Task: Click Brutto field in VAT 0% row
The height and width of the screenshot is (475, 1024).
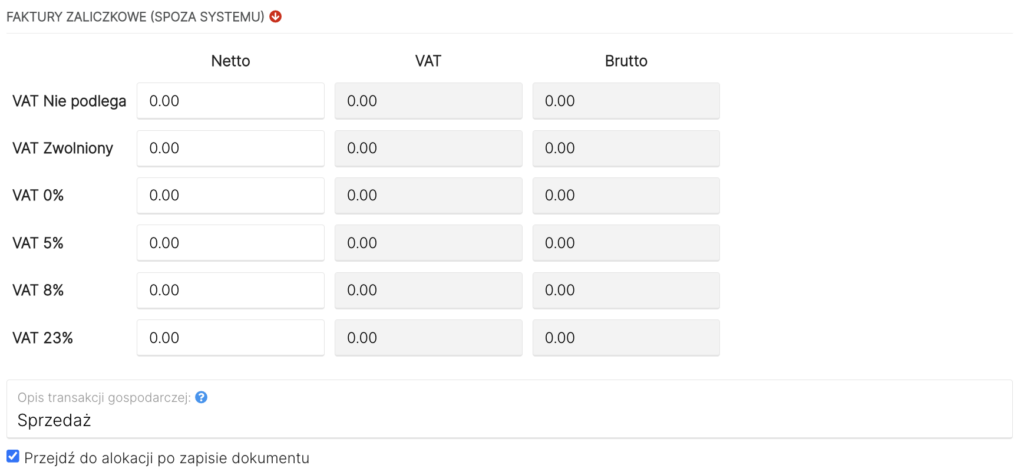Action: (x=626, y=196)
